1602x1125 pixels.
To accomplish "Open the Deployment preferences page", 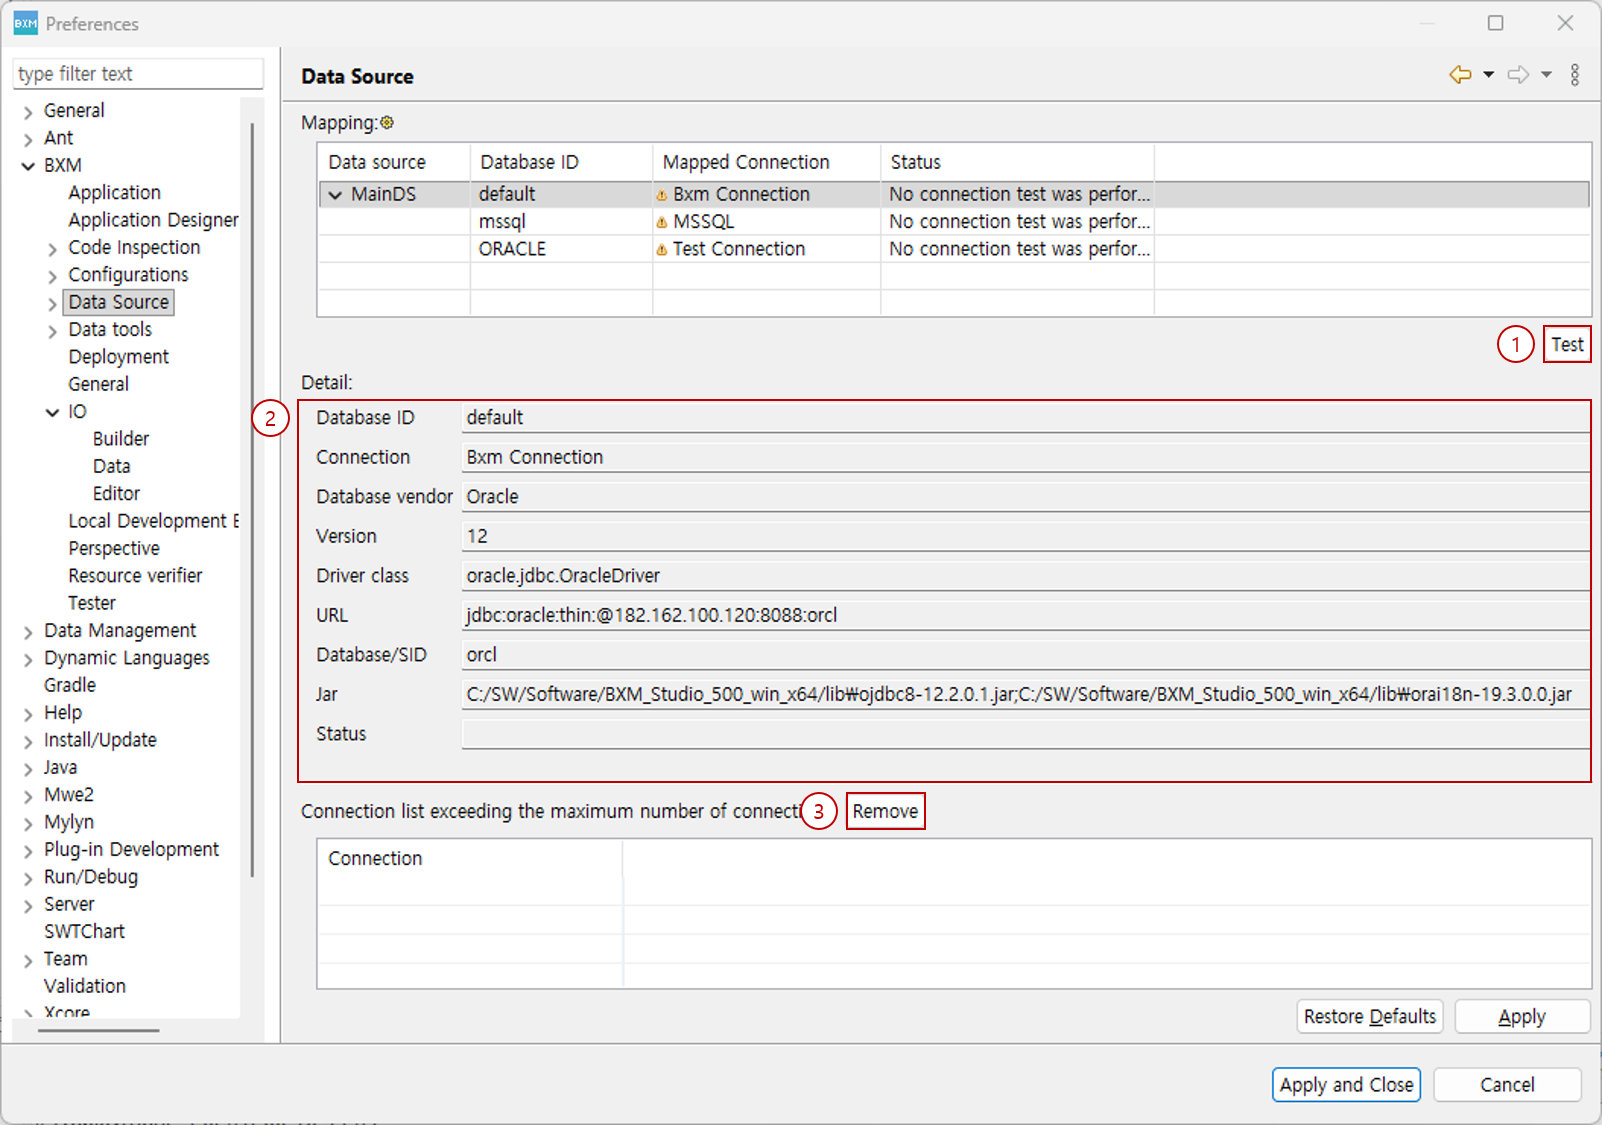I will [x=118, y=357].
